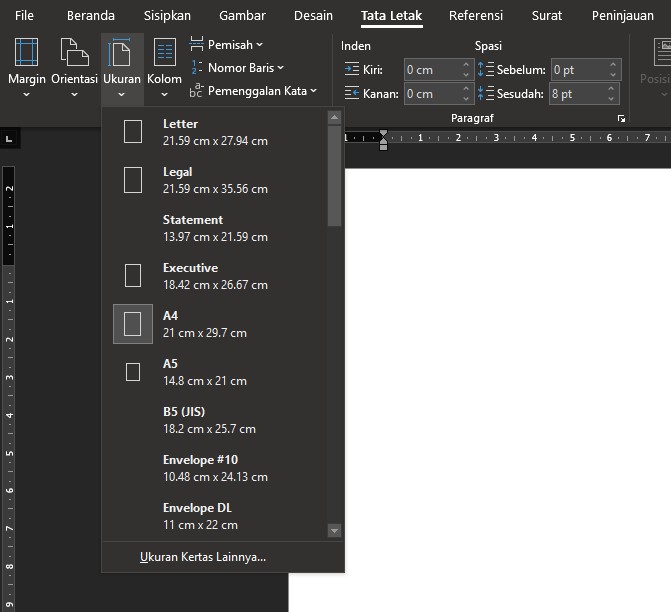This screenshot has width=671, height=612.
Task: Switch to the Beranda tab
Action: click(91, 16)
